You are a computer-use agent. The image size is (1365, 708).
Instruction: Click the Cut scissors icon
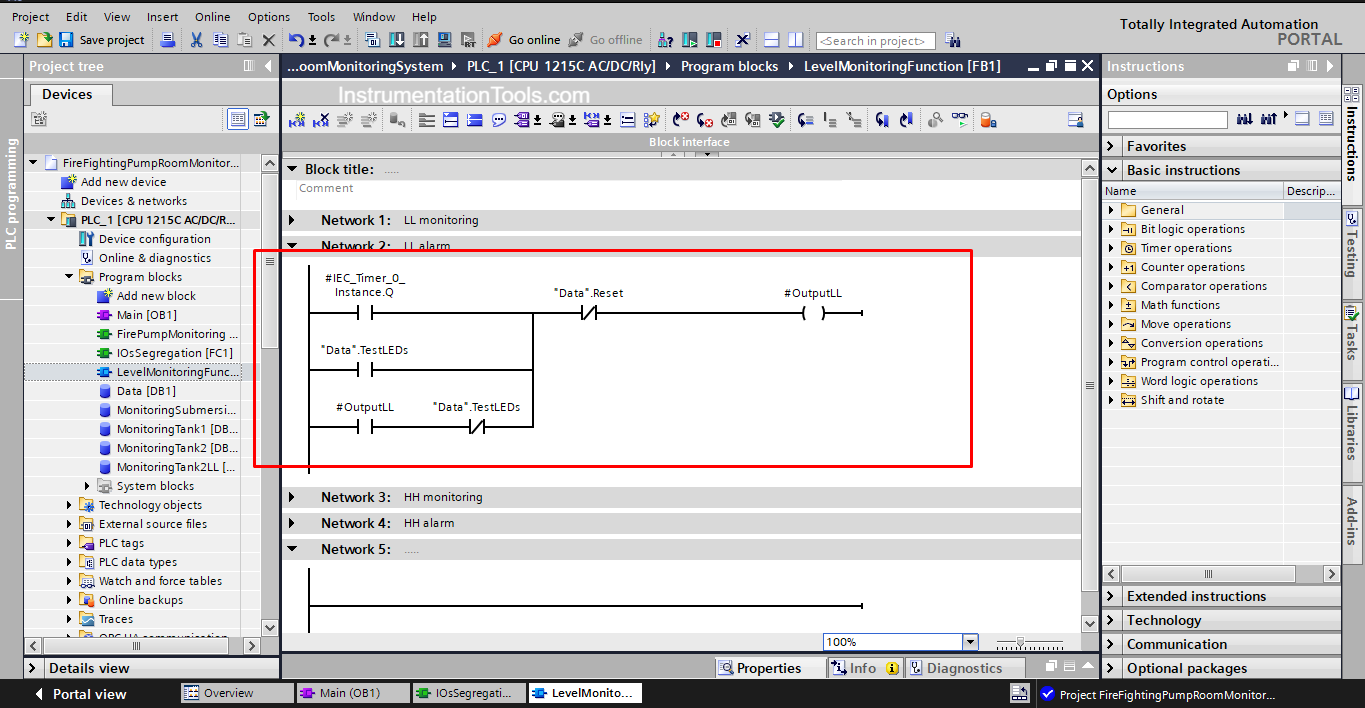click(x=196, y=40)
